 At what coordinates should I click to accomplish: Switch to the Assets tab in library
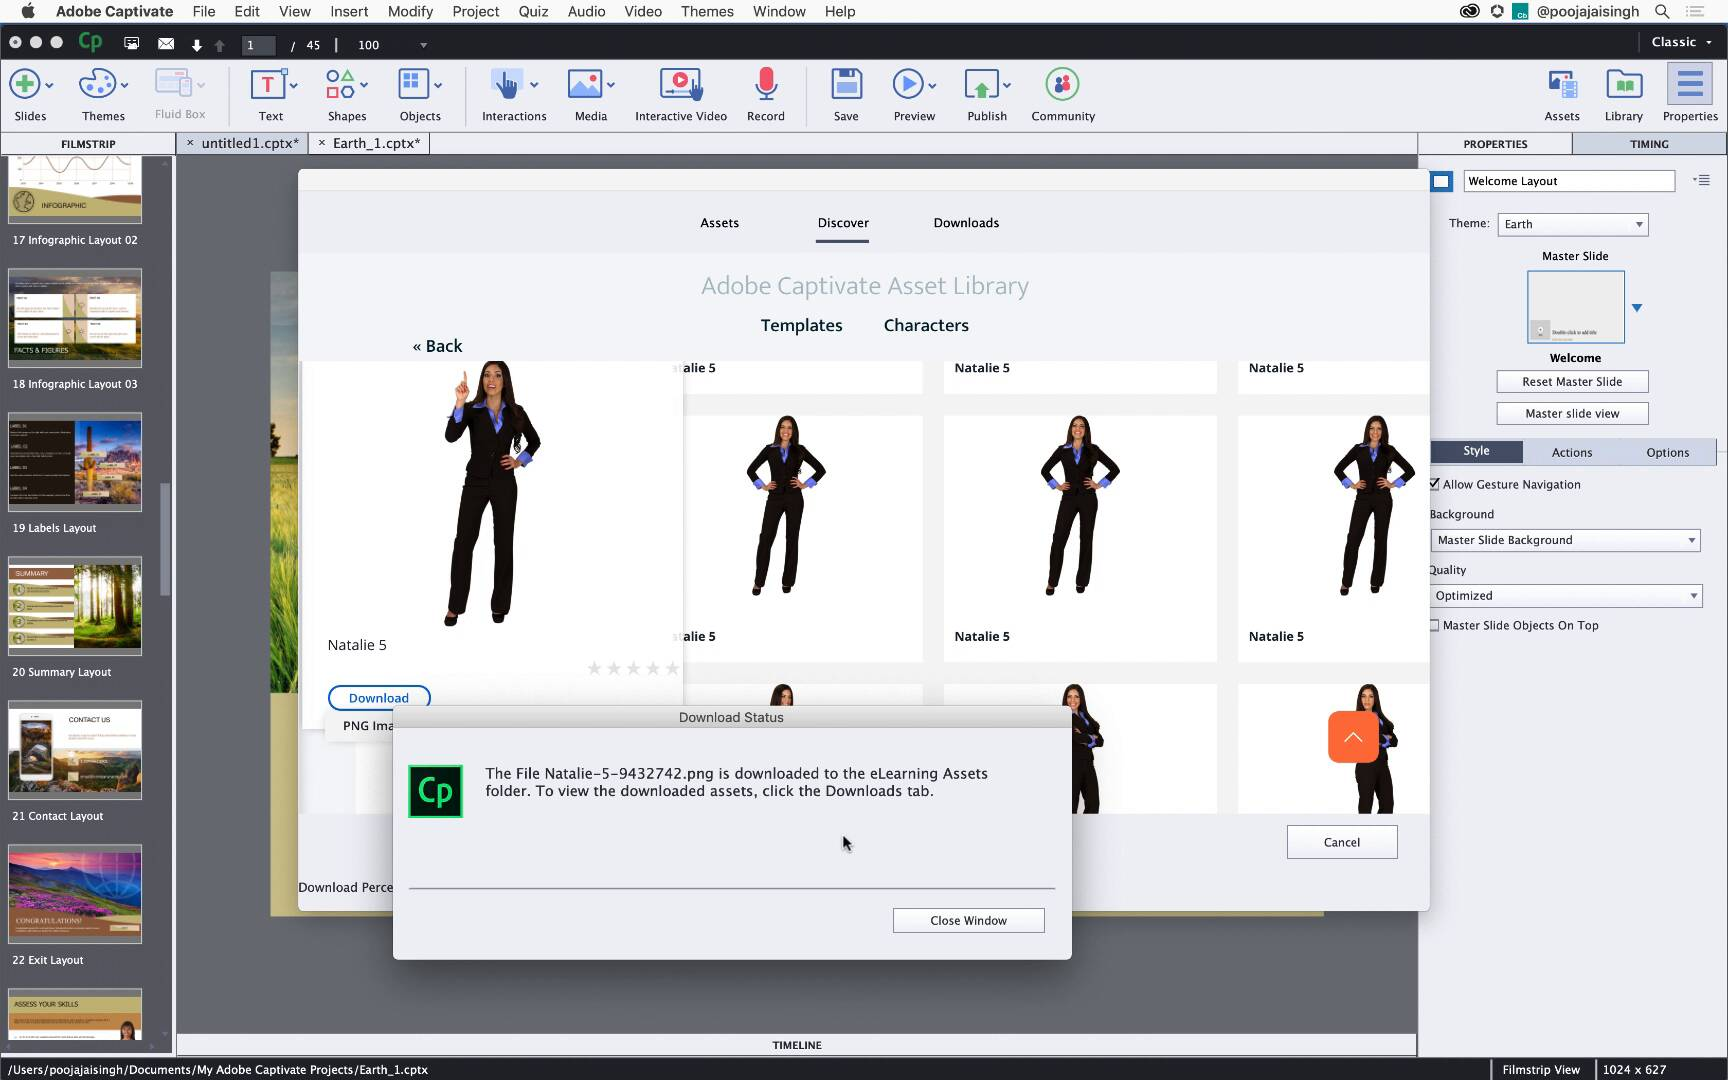[719, 223]
